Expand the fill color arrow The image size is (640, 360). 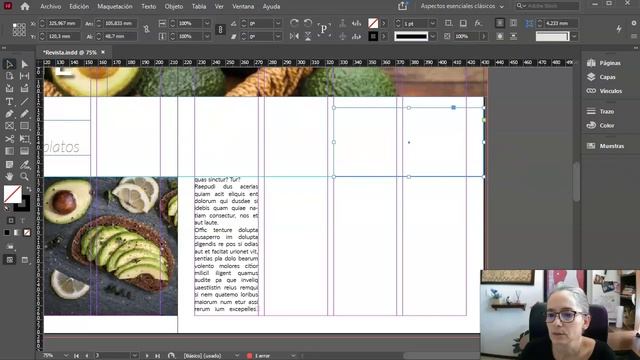pyautogui.click(x=384, y=23)
